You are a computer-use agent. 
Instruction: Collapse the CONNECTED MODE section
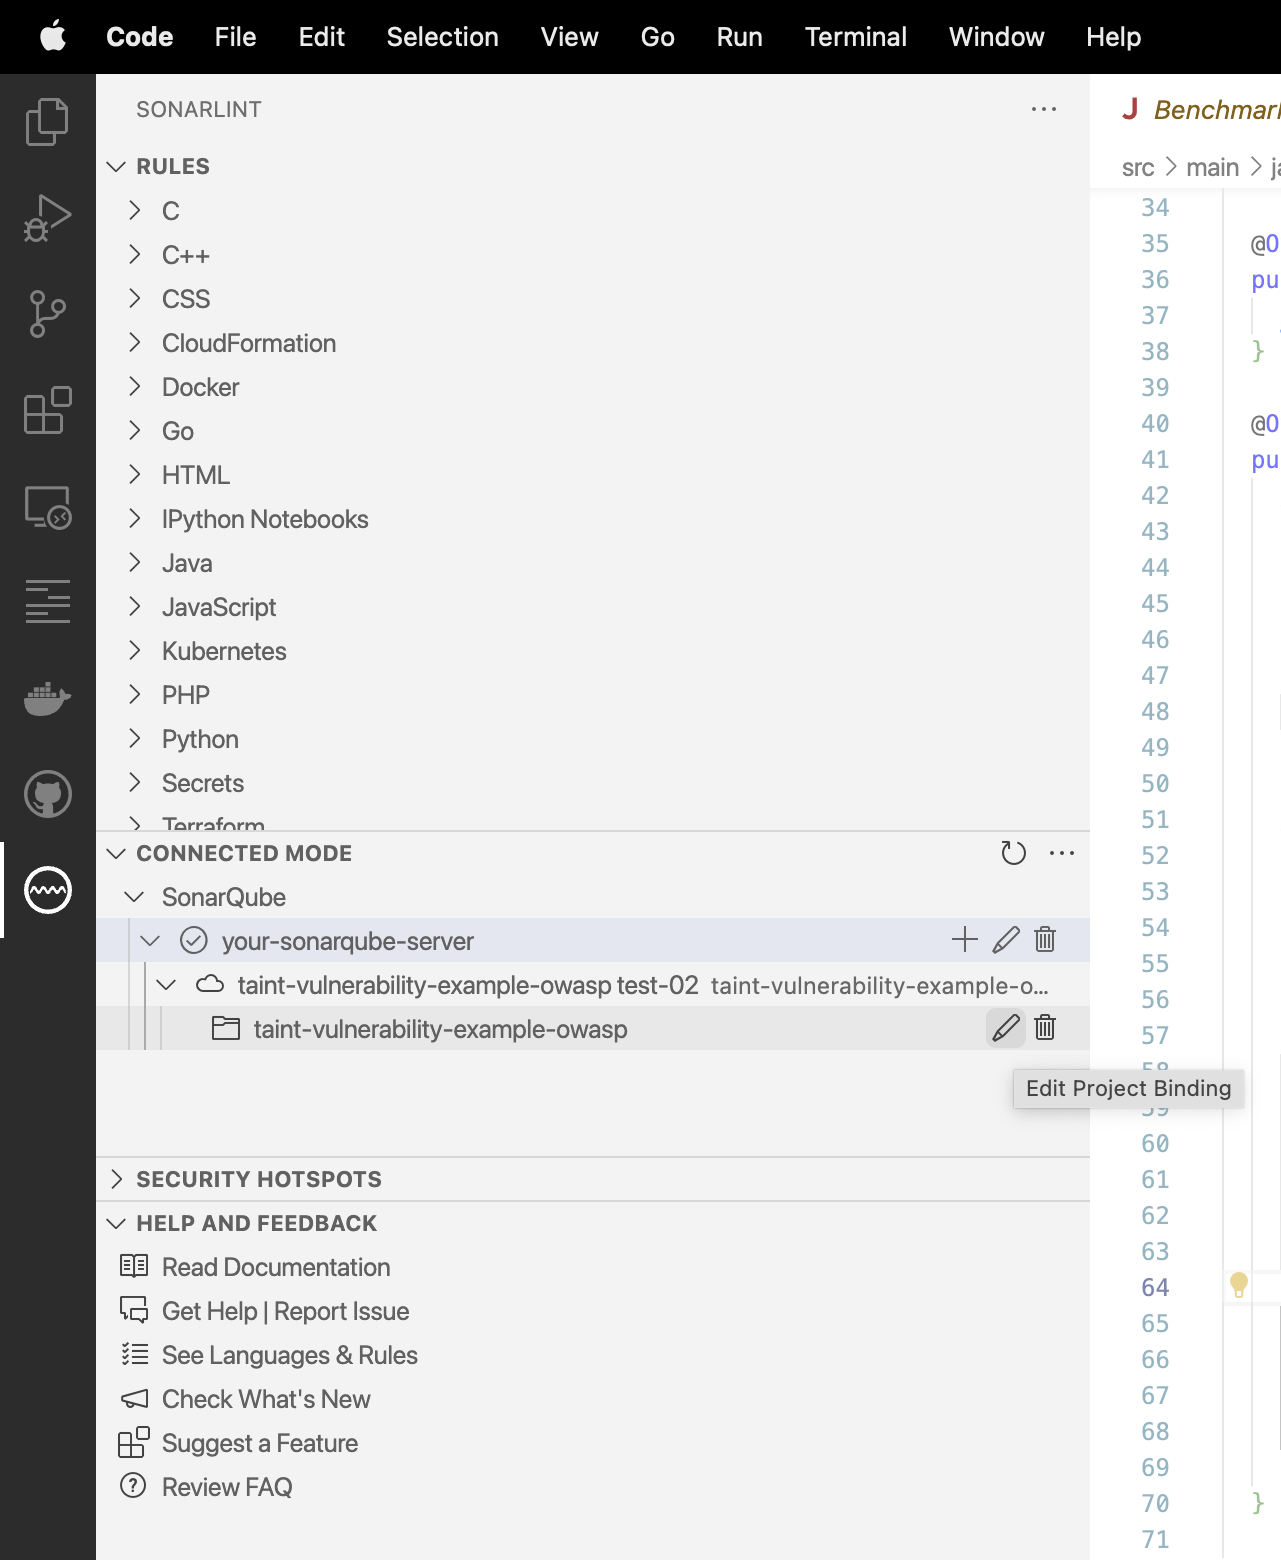(116, 853)
